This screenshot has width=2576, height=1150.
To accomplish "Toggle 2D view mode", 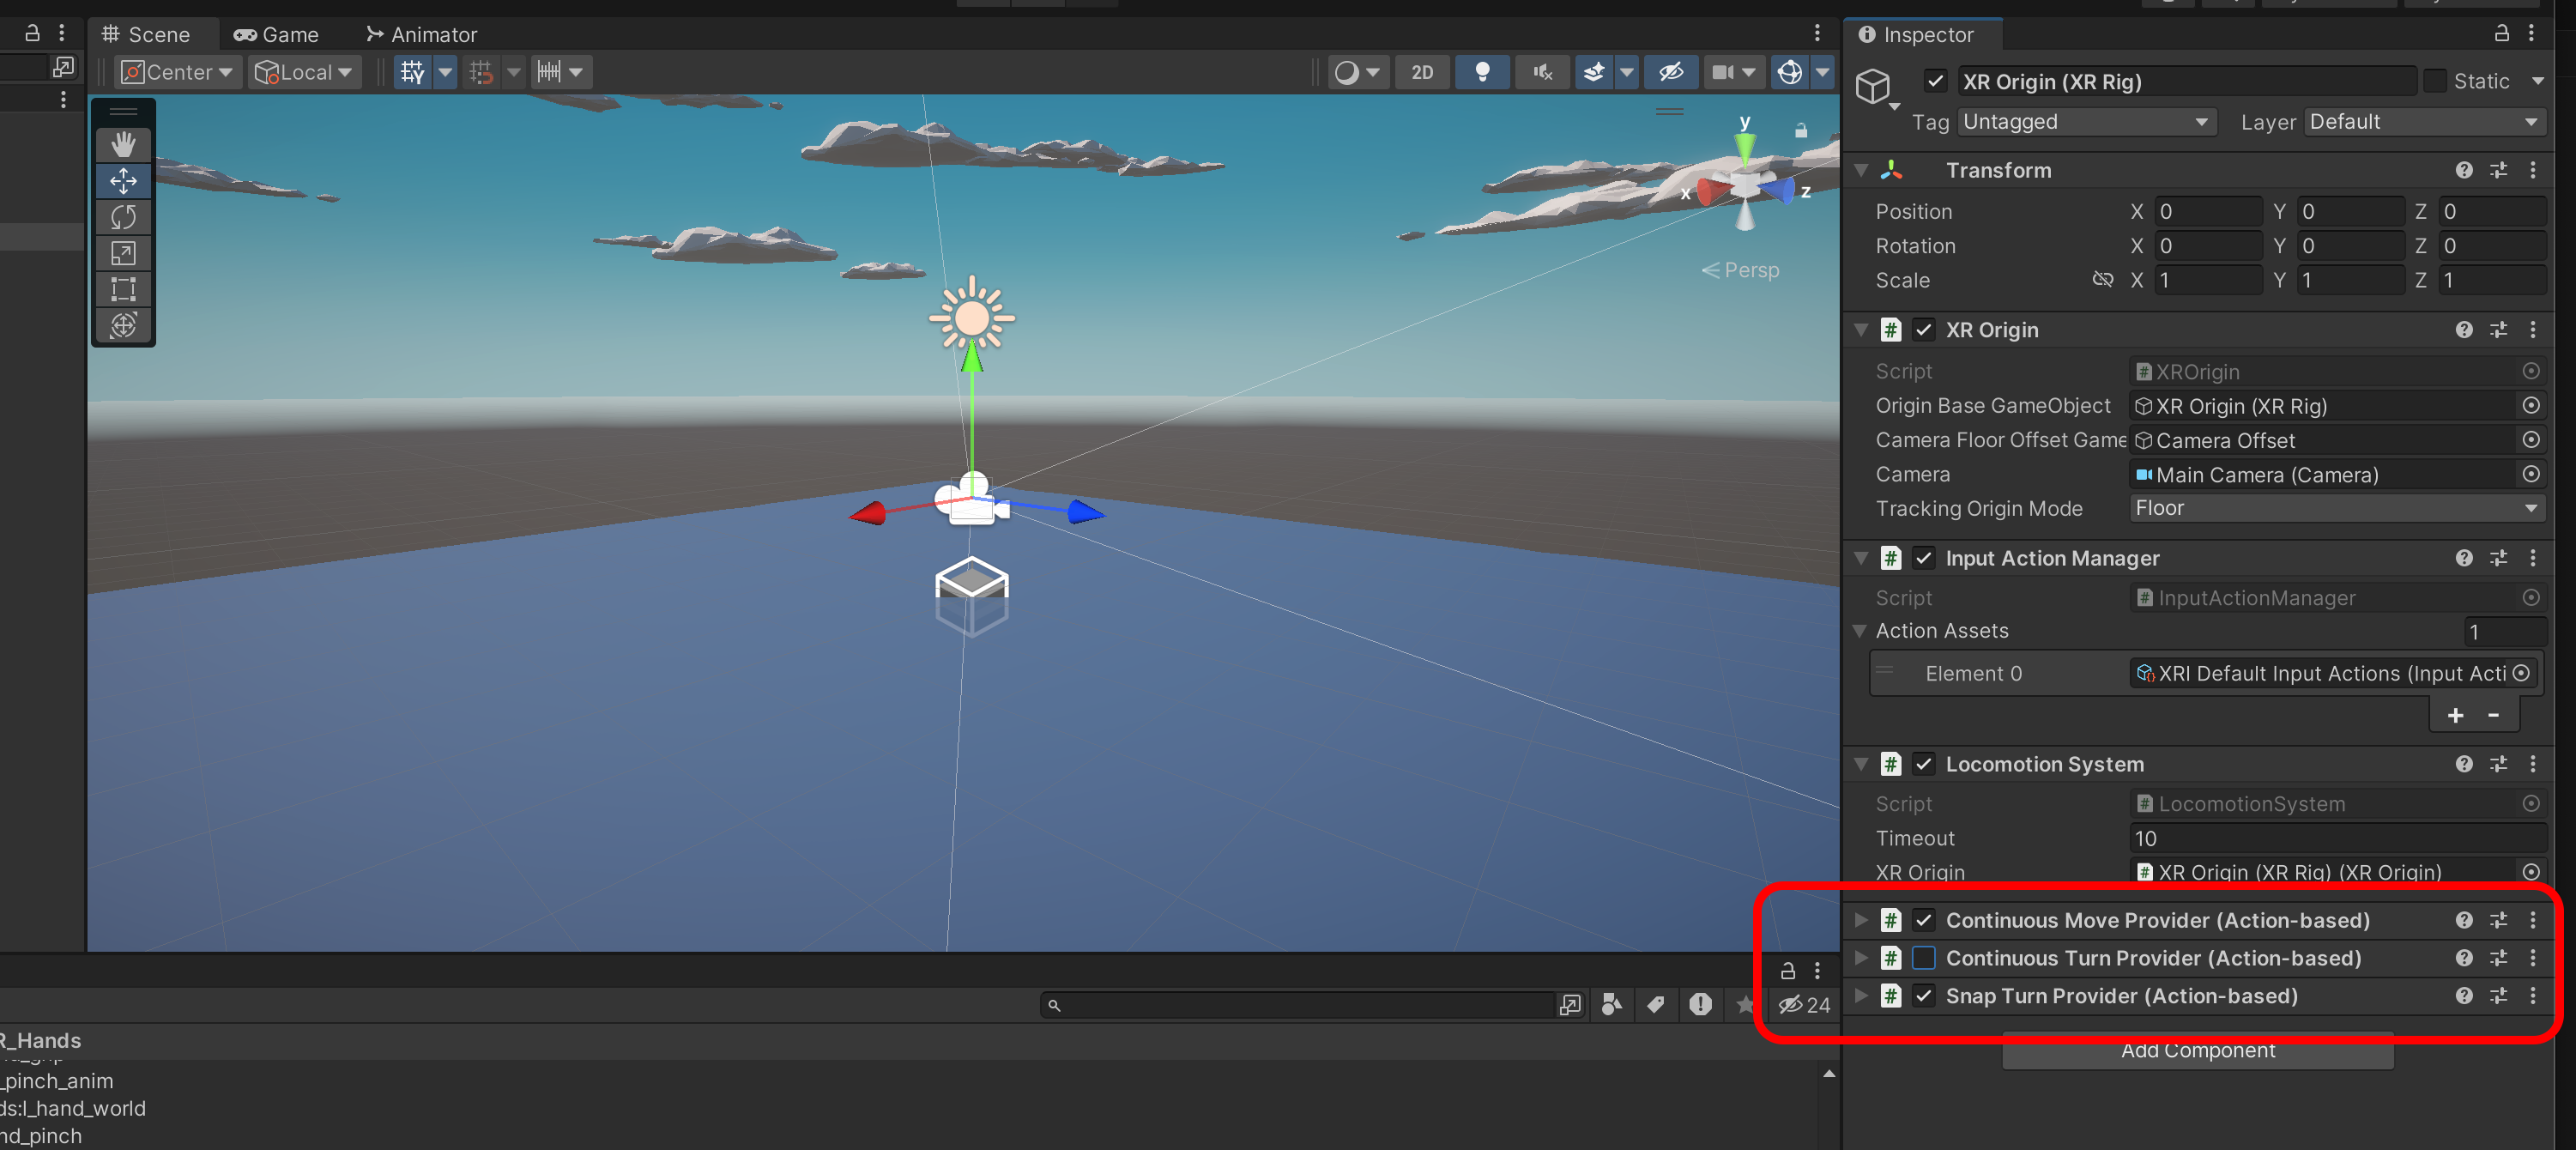I will click(1421, 72).
